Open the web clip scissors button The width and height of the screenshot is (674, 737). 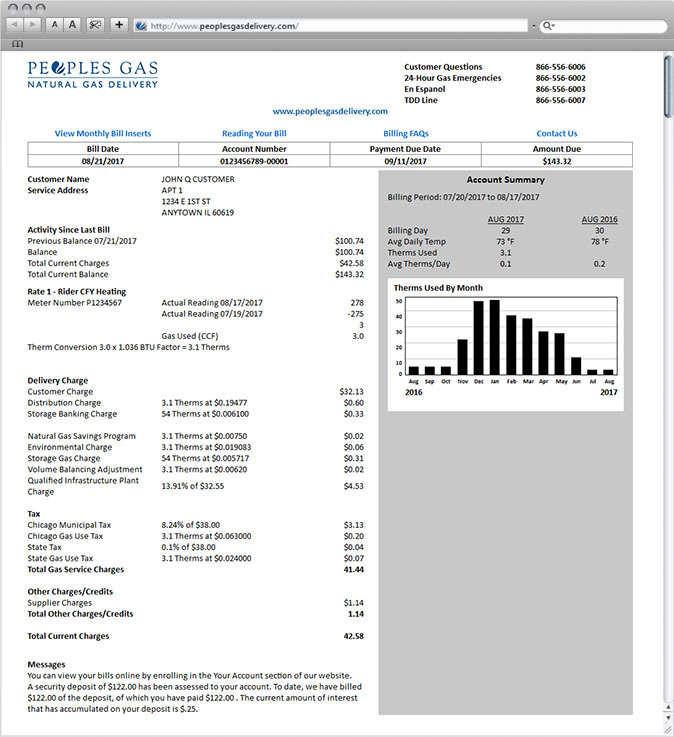tap(95, 24)
